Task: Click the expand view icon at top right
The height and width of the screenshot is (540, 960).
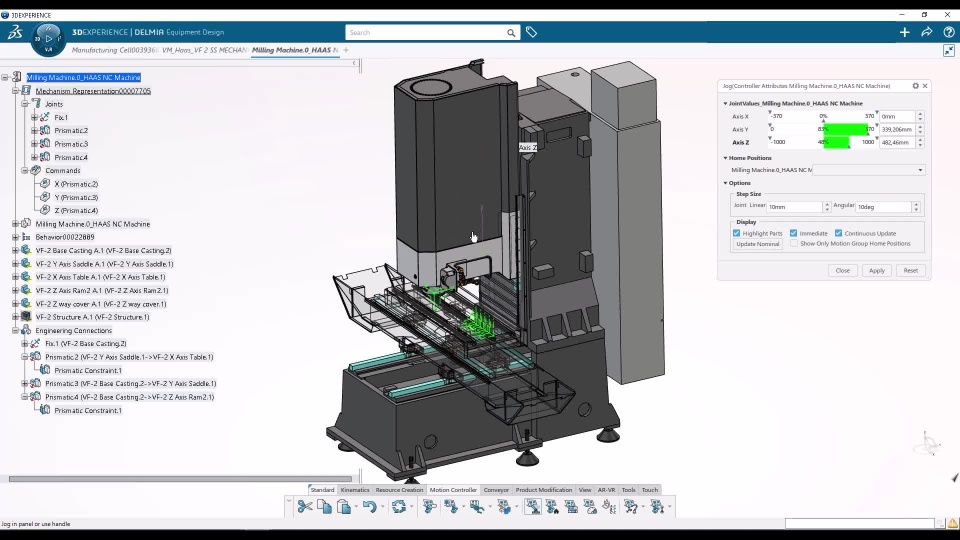Action: coord(948,51)
